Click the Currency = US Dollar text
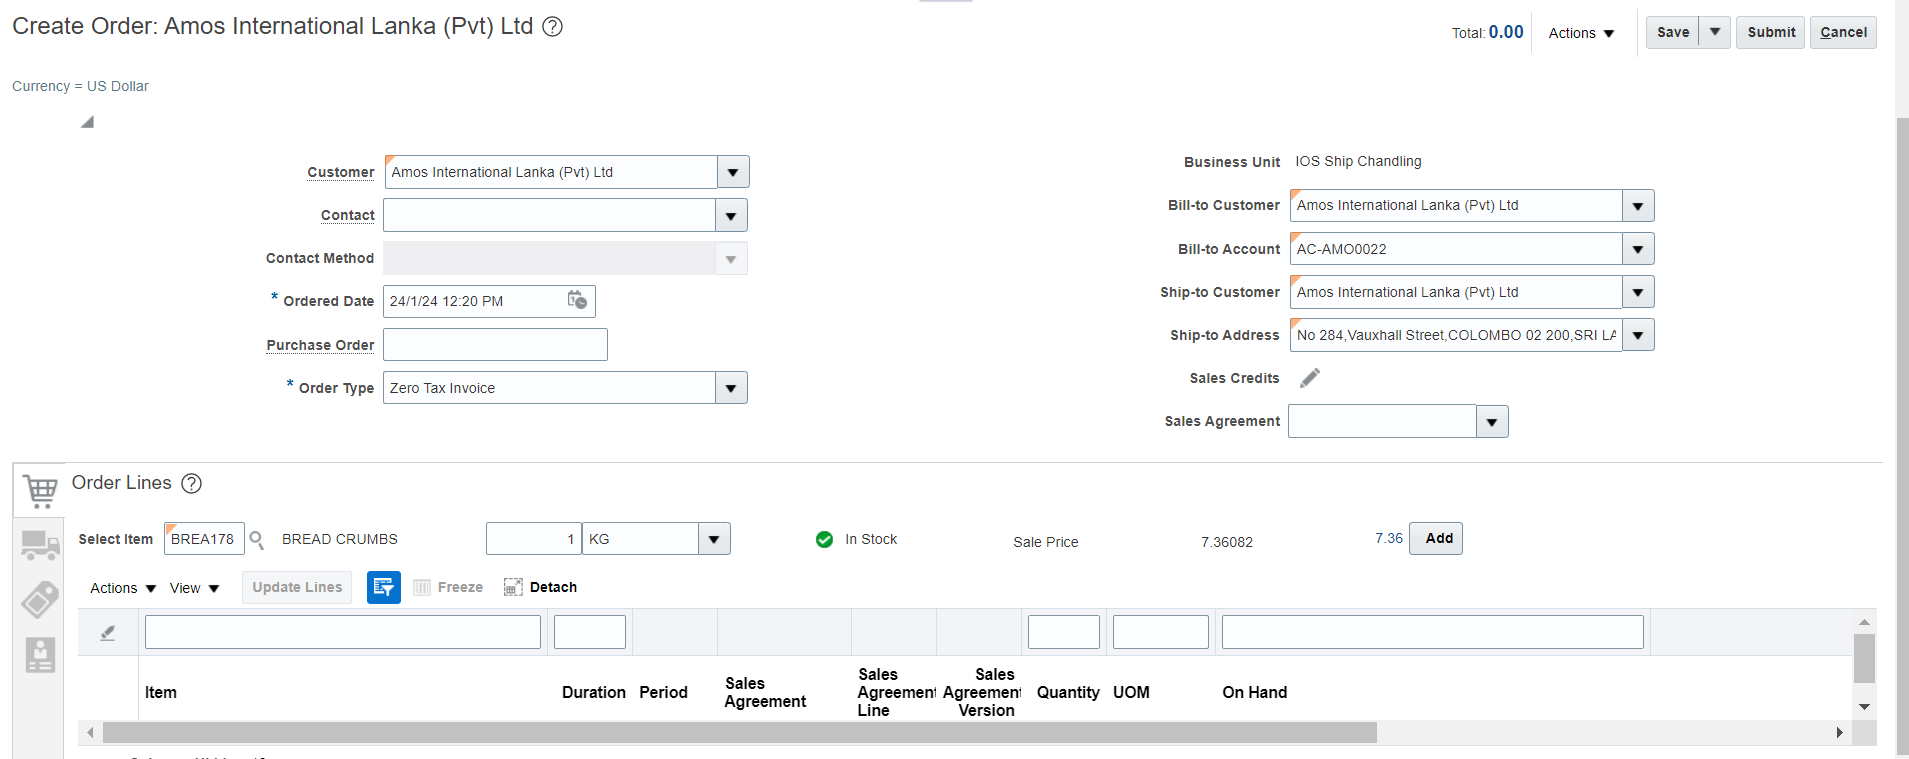 80,86
